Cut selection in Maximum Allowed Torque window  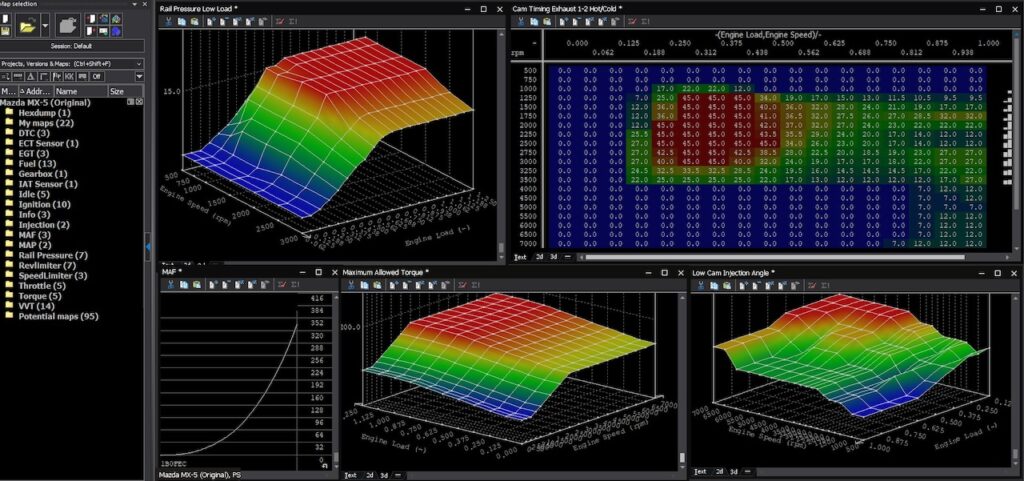pyautogui.click(x=351, y=285)
